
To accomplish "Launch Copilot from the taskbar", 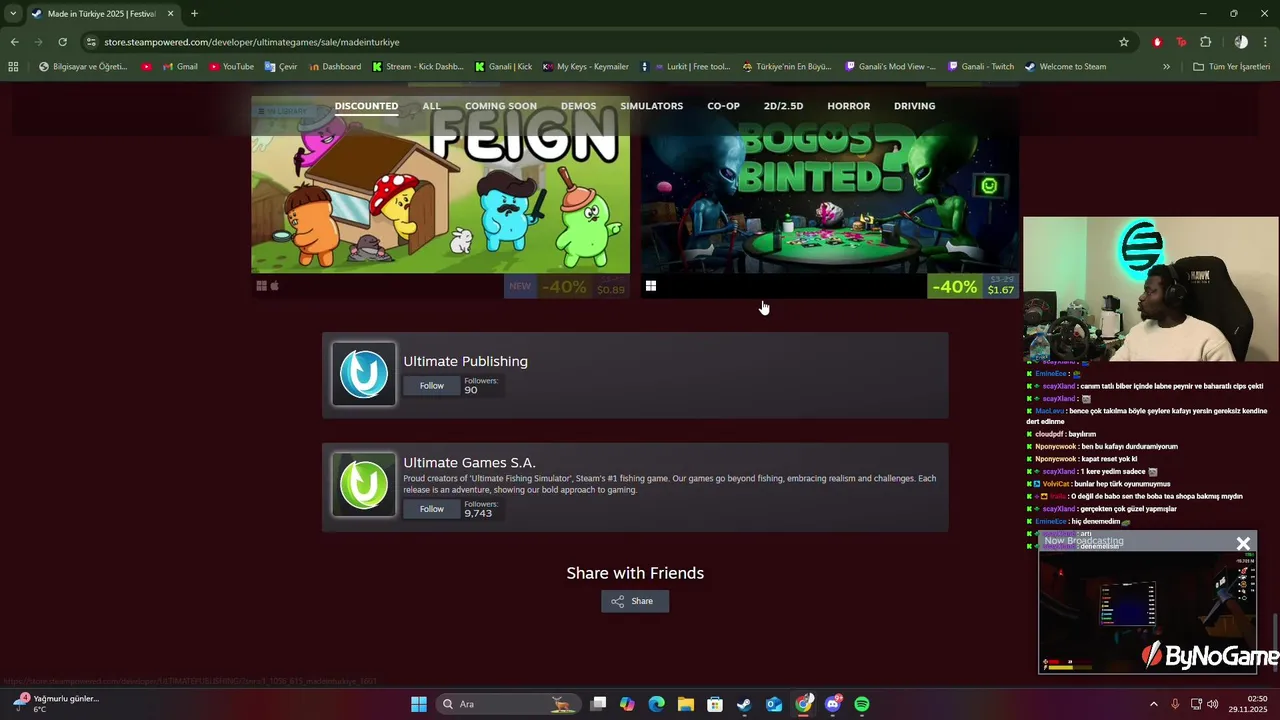I will 627,704.
